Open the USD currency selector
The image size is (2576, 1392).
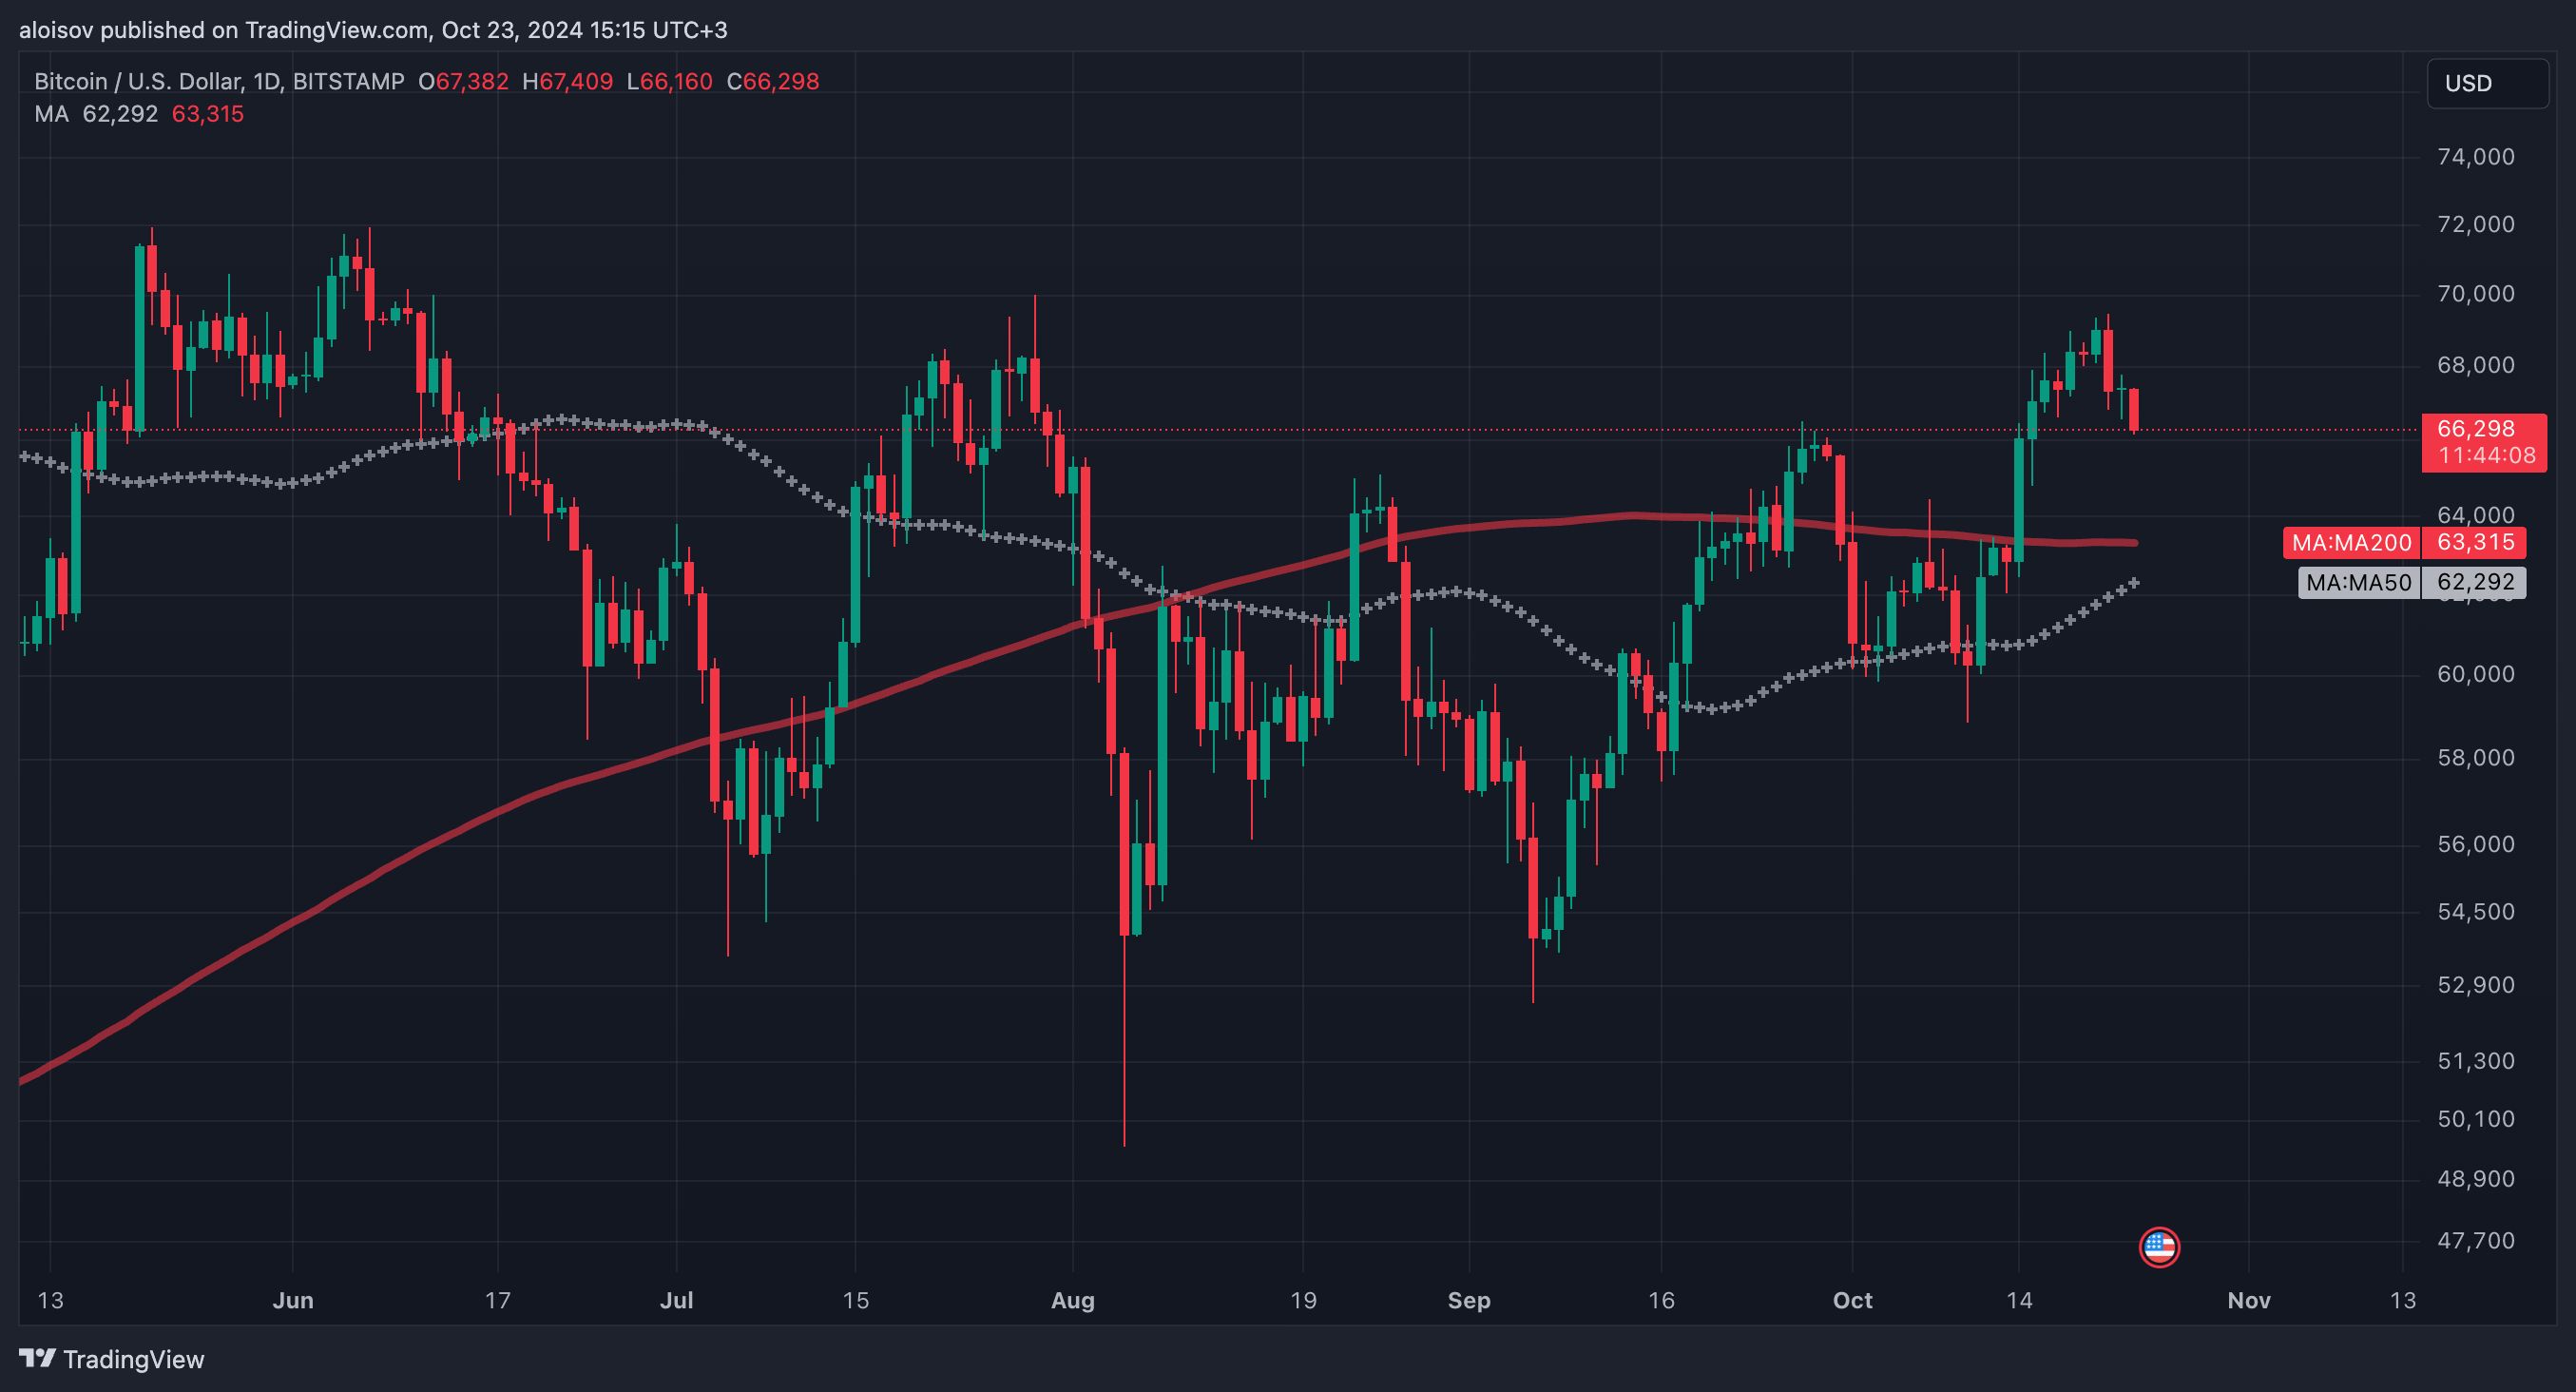2486,83
